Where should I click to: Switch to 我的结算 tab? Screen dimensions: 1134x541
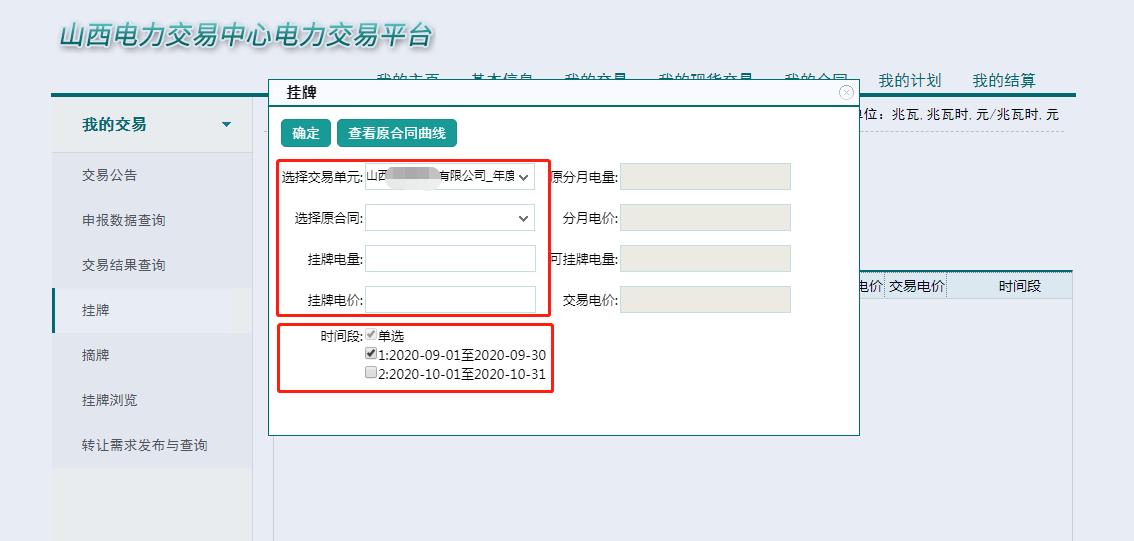[1004, 81]
